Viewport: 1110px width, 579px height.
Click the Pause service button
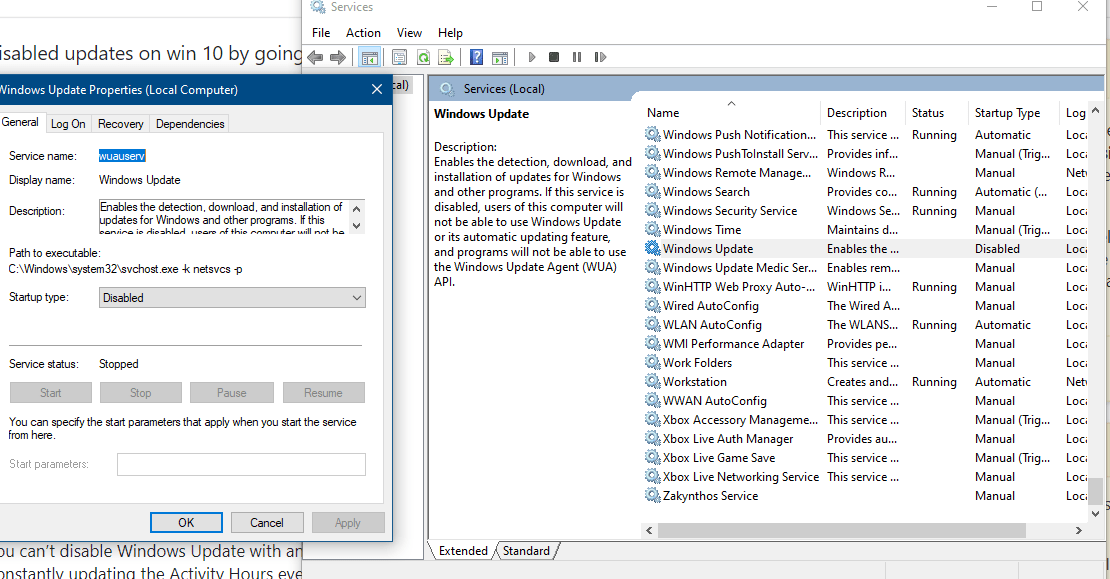pyautogui.click(x=231, y=392)
